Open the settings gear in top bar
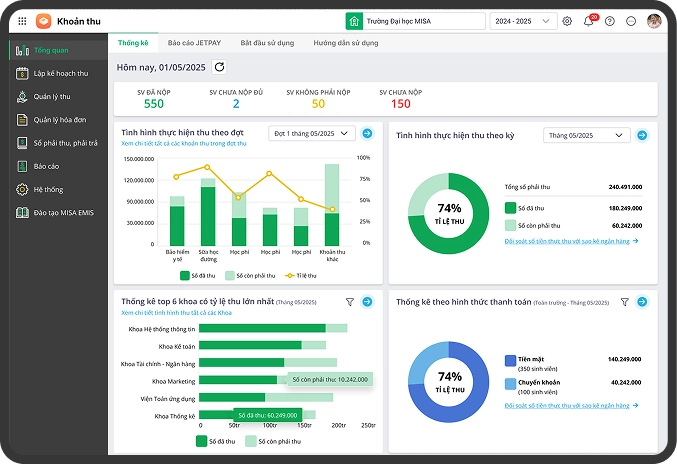This screenshot has height=464, width=677. [x=567, y=21]
